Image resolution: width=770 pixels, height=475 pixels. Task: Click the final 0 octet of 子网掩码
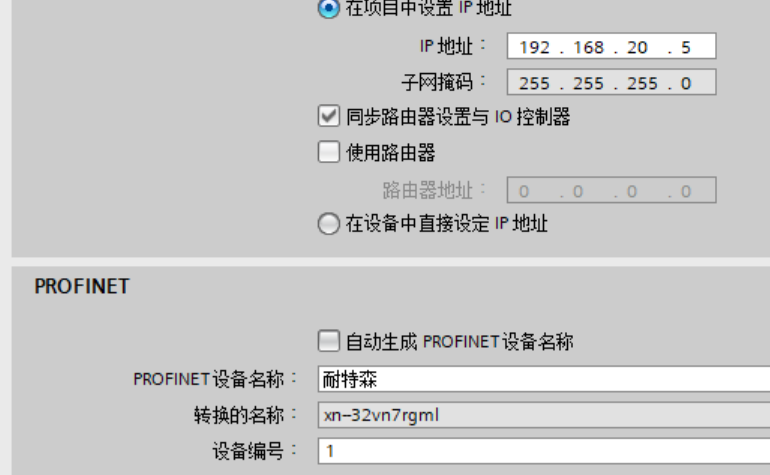(x=686, y=83)
